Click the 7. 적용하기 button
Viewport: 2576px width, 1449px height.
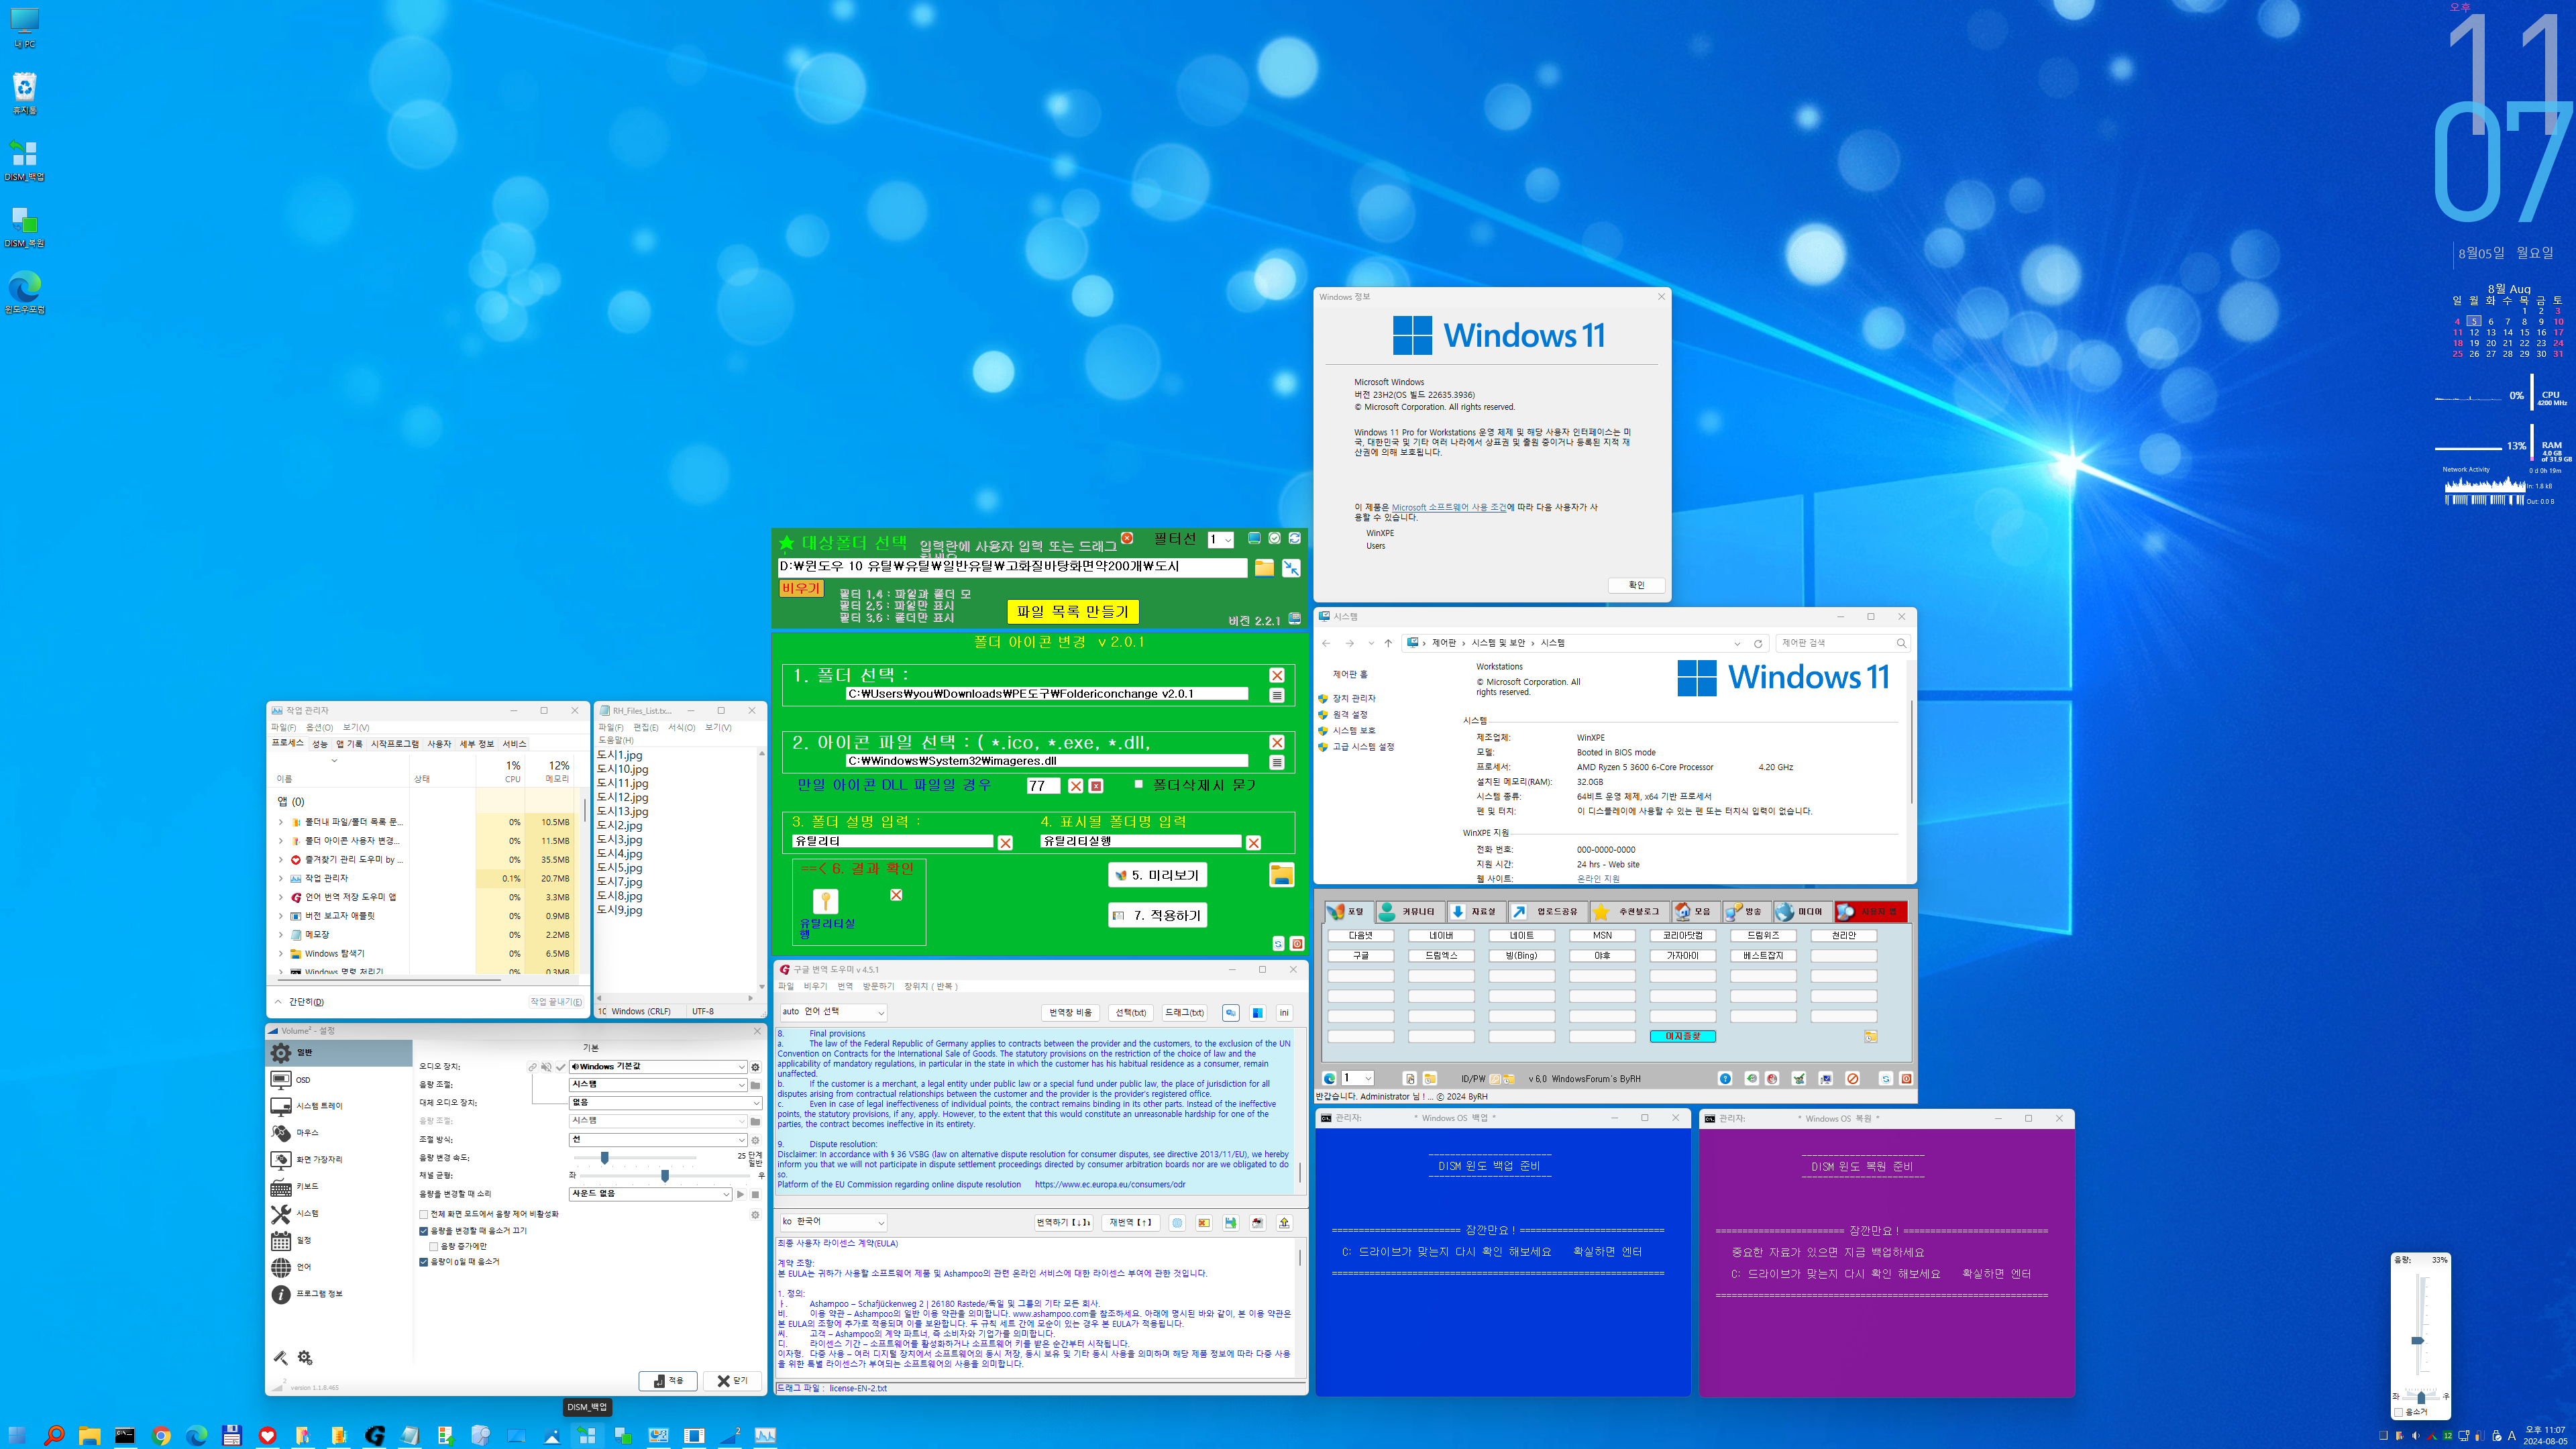(x=1157, y=916)
